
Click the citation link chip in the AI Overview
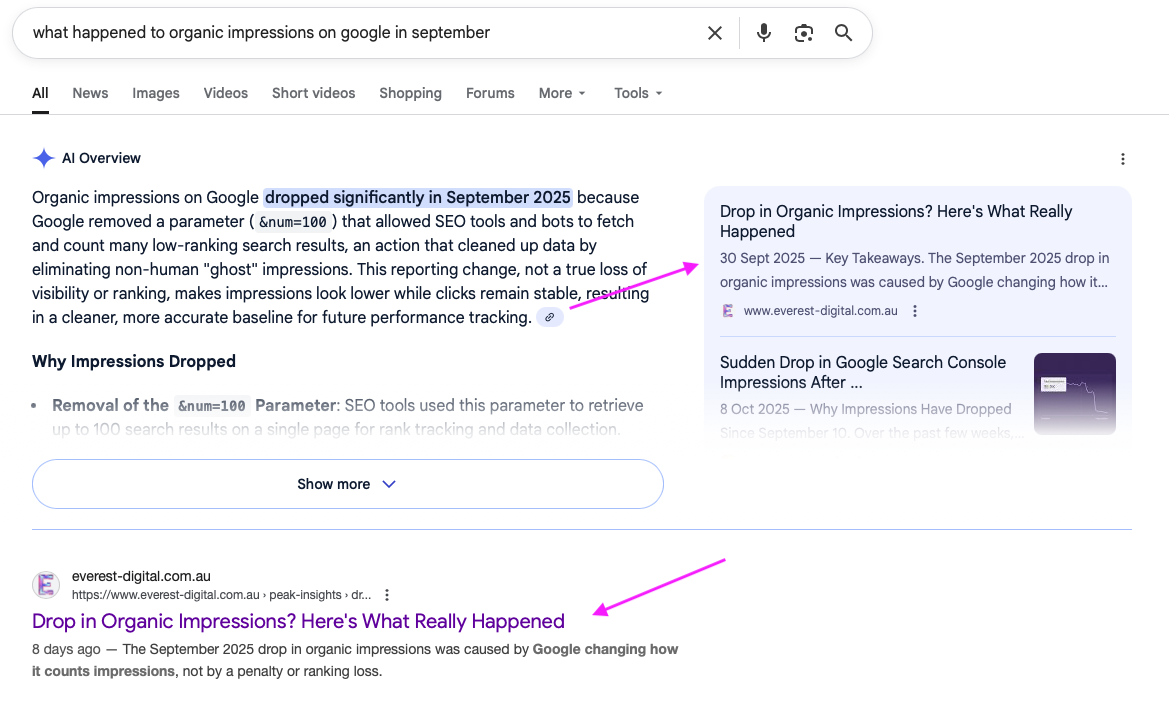(x=549, y=317)
